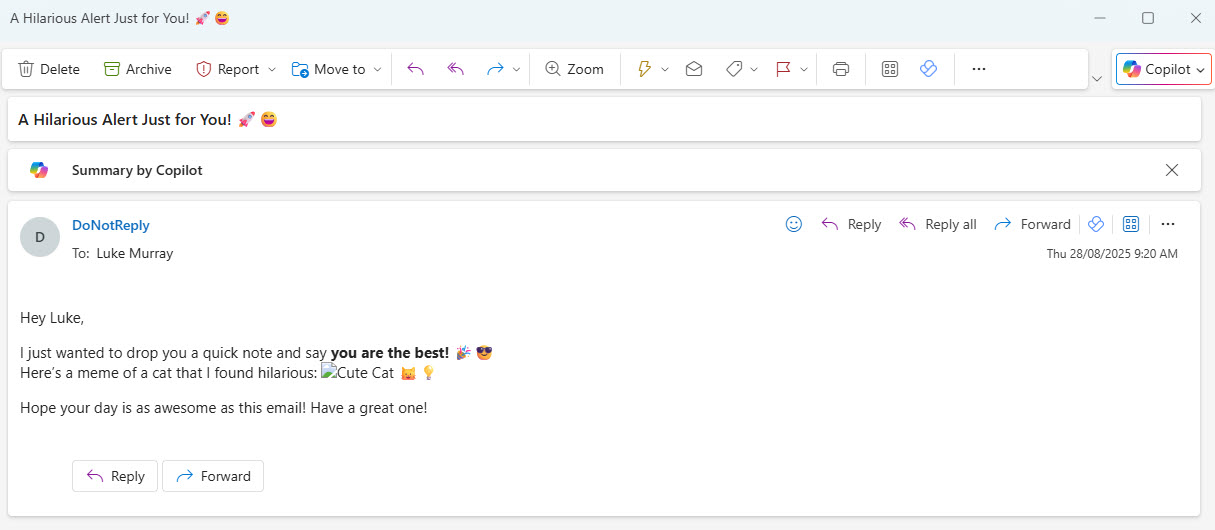Expand the ribbon with the chevron

tap(1098, 78)
